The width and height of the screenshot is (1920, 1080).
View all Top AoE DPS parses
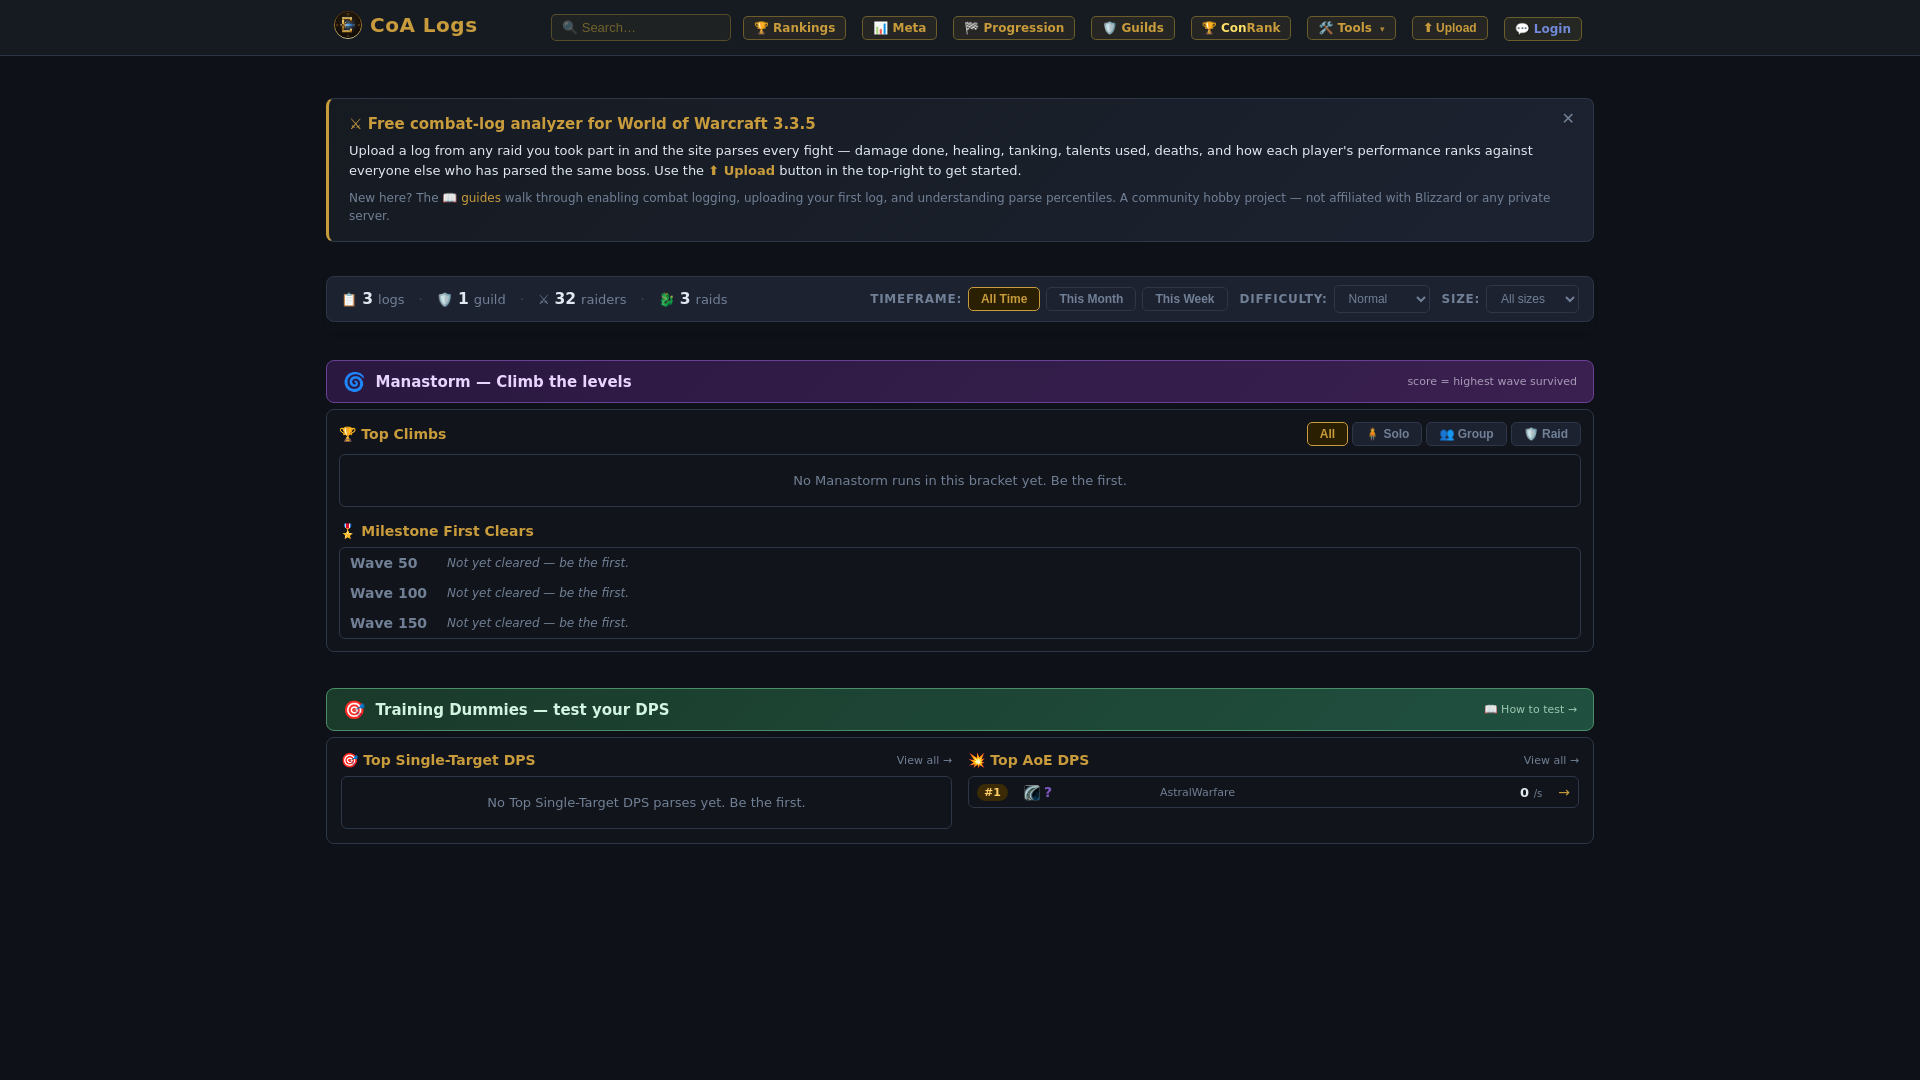click(1551, 761)
